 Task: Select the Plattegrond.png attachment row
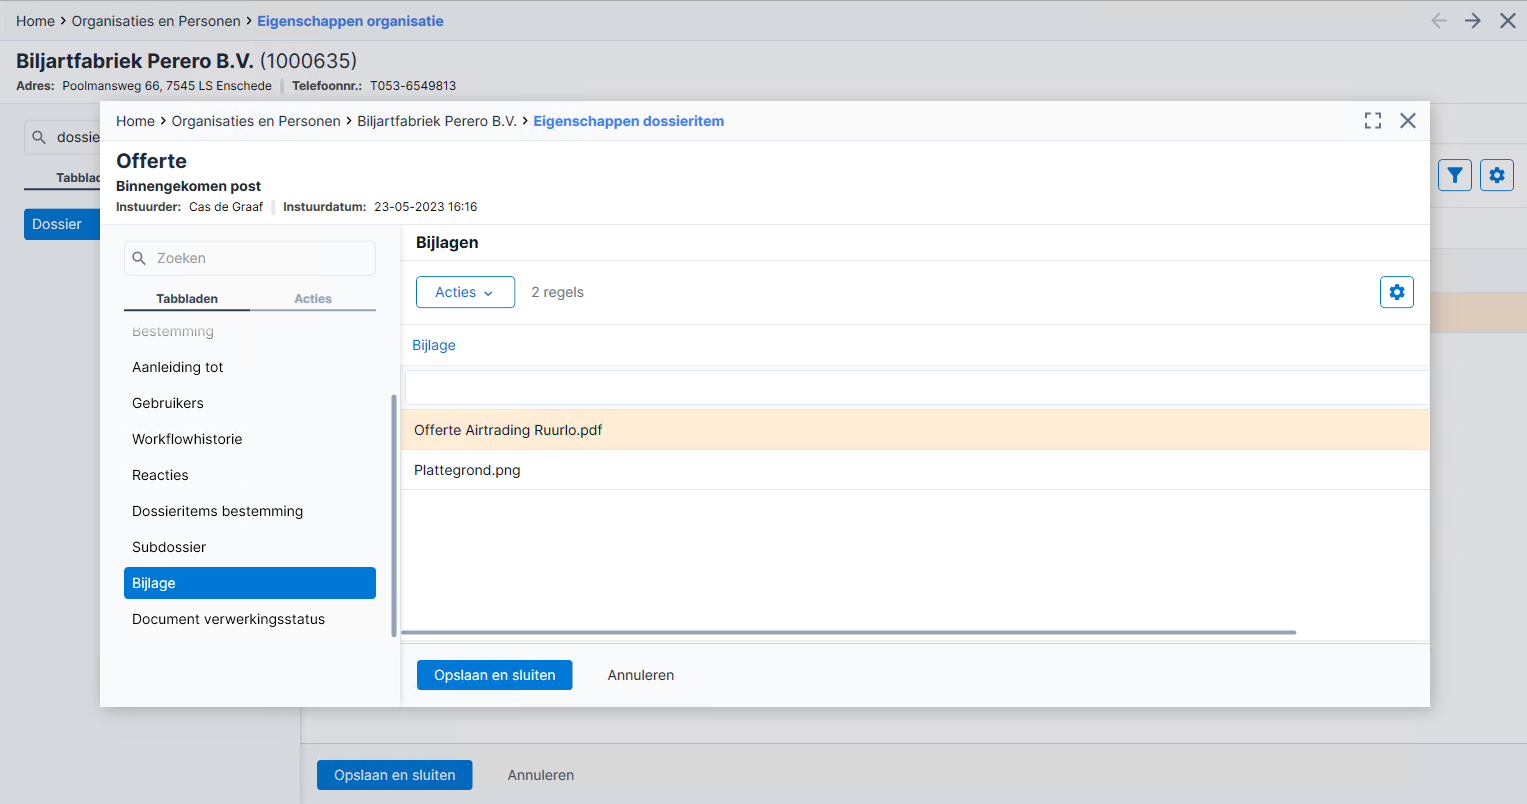point(915,470)
